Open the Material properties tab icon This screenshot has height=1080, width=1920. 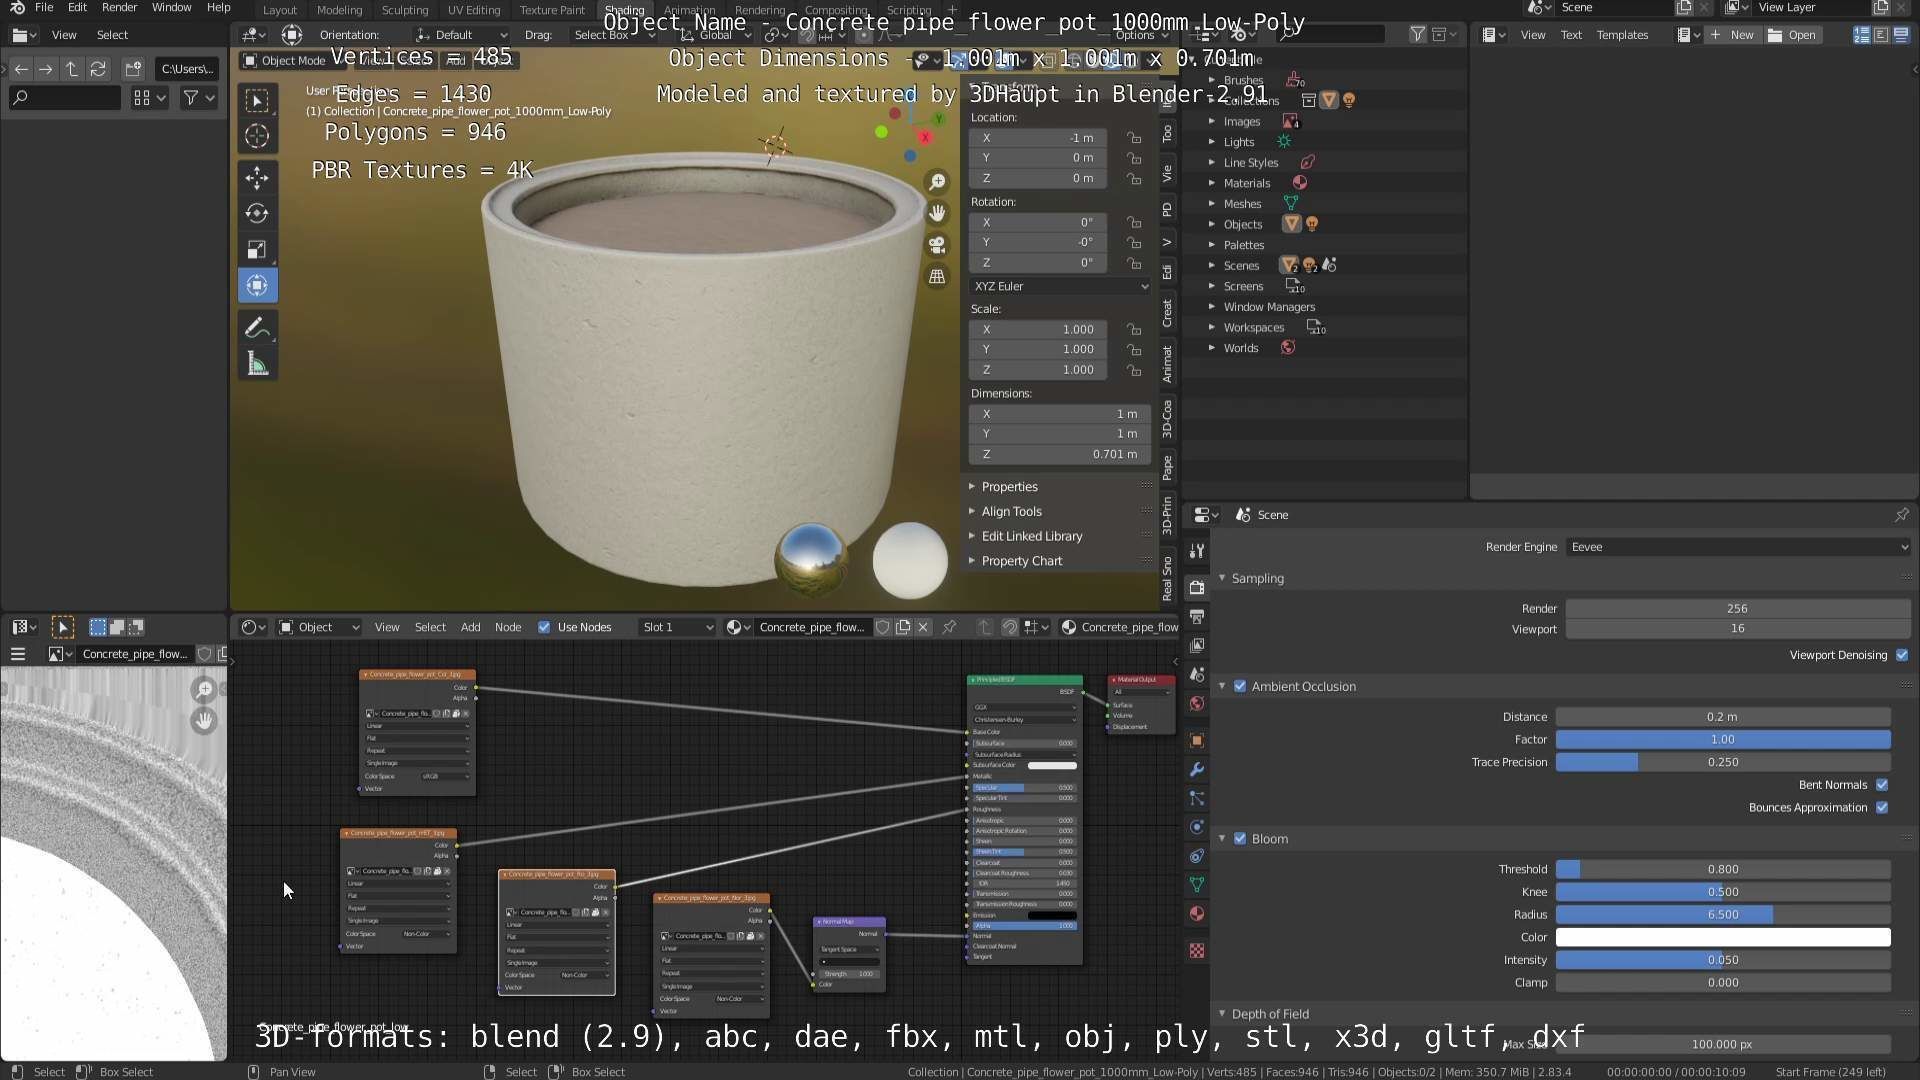click(1196, 914)
